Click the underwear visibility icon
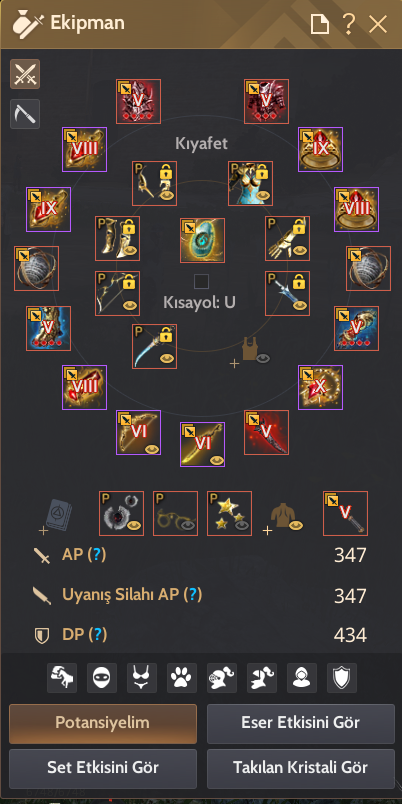 pyautogui.click(x=142, y=678)
